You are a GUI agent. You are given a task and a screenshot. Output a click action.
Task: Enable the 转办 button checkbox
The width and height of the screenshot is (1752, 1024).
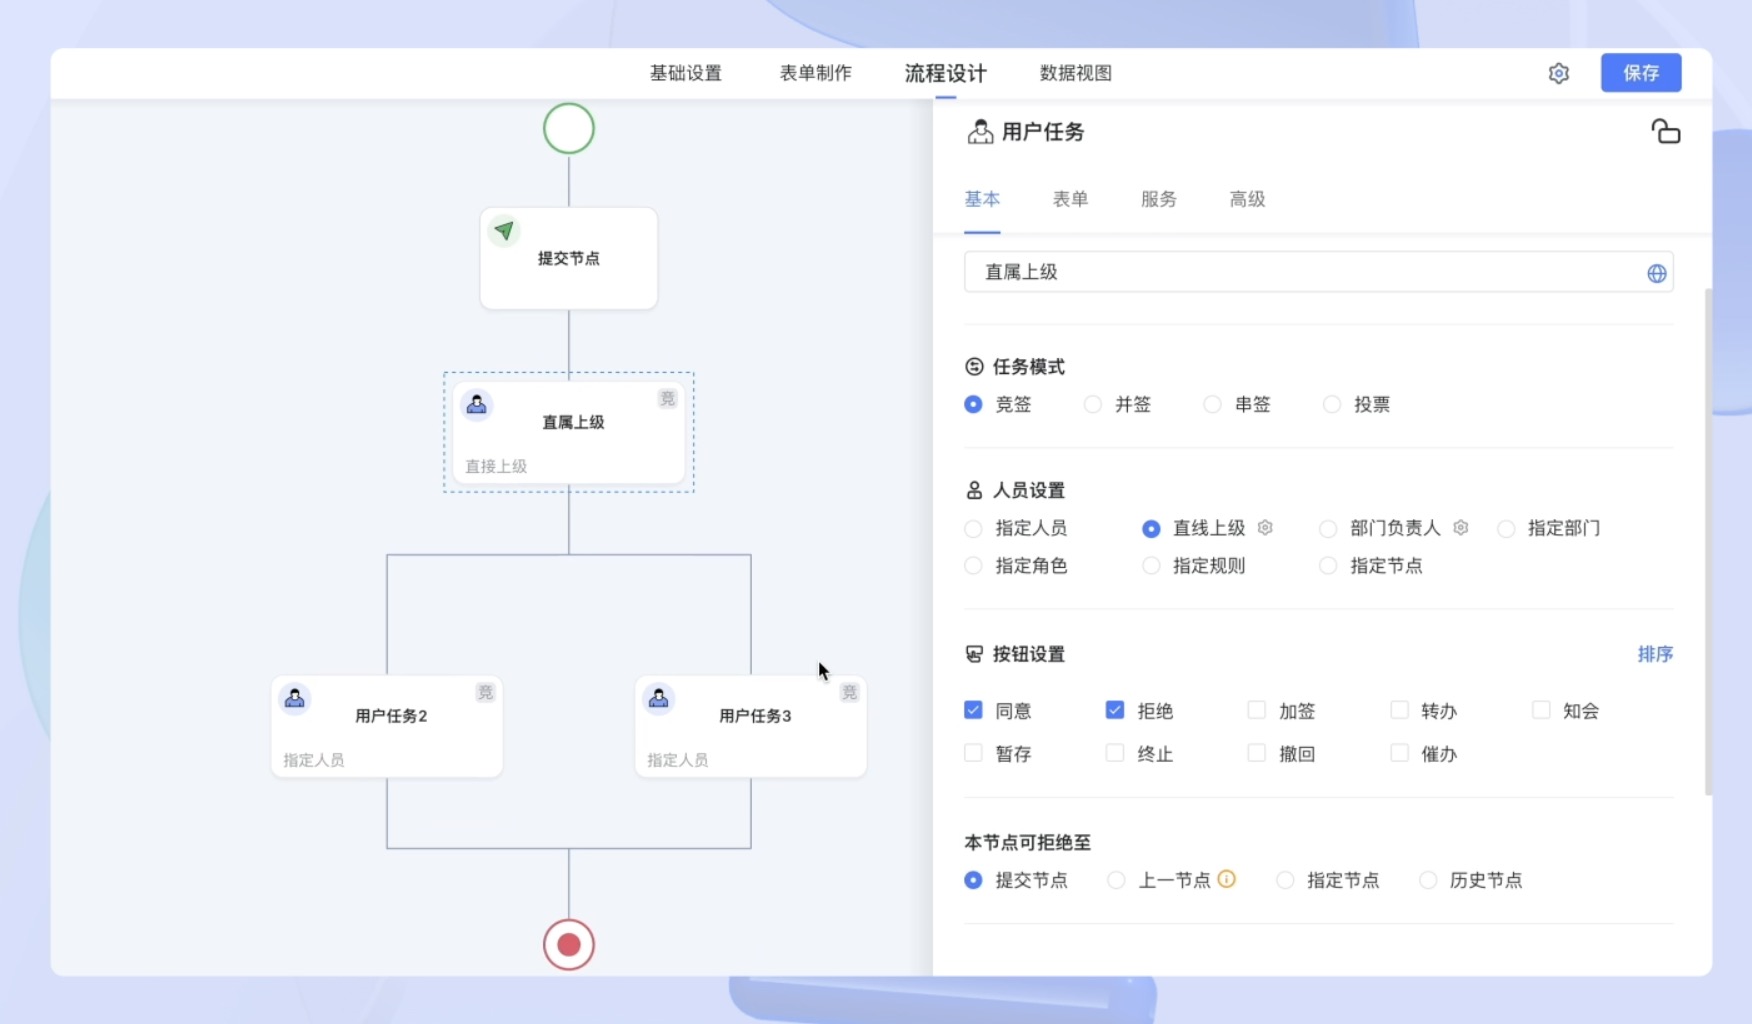(1399, 710)
